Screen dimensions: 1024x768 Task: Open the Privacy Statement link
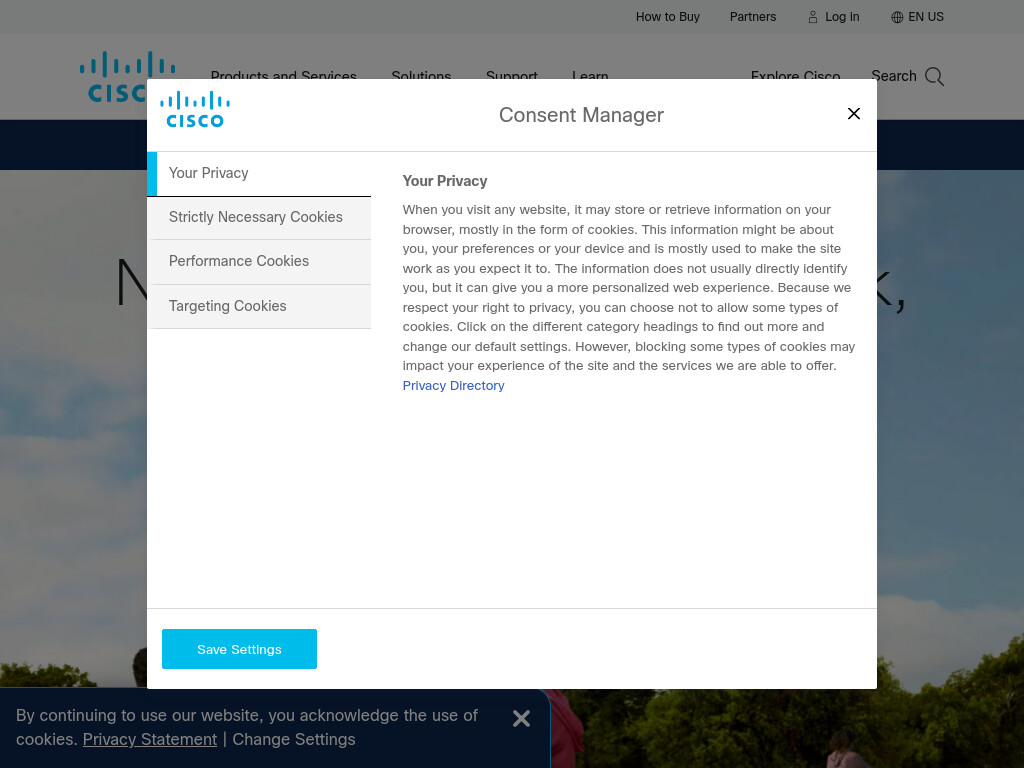coord(150,739)
